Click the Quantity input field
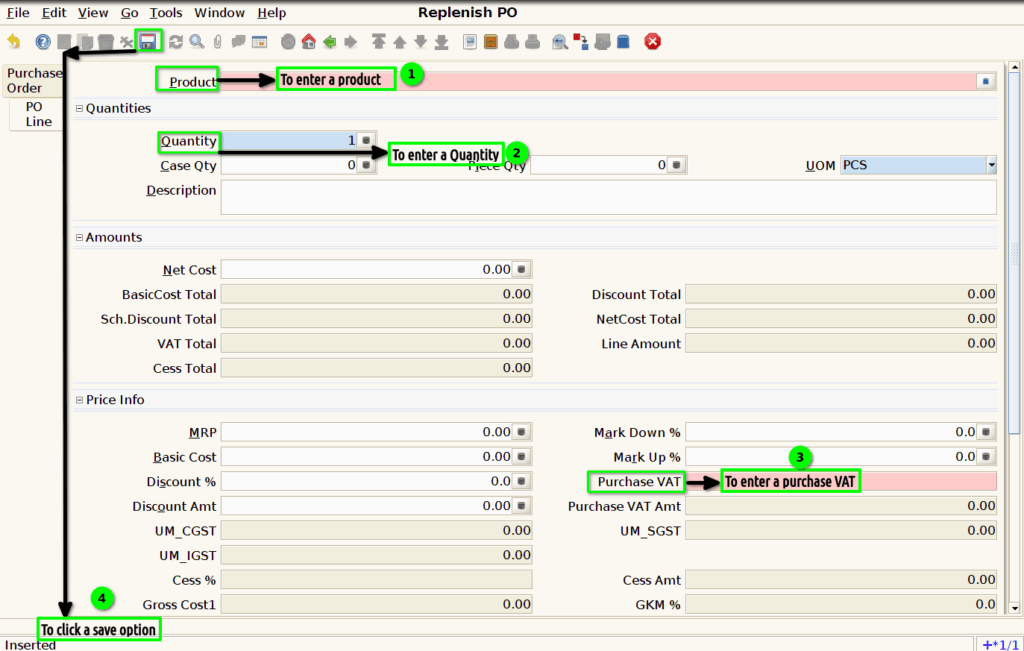 click(289, 140)
